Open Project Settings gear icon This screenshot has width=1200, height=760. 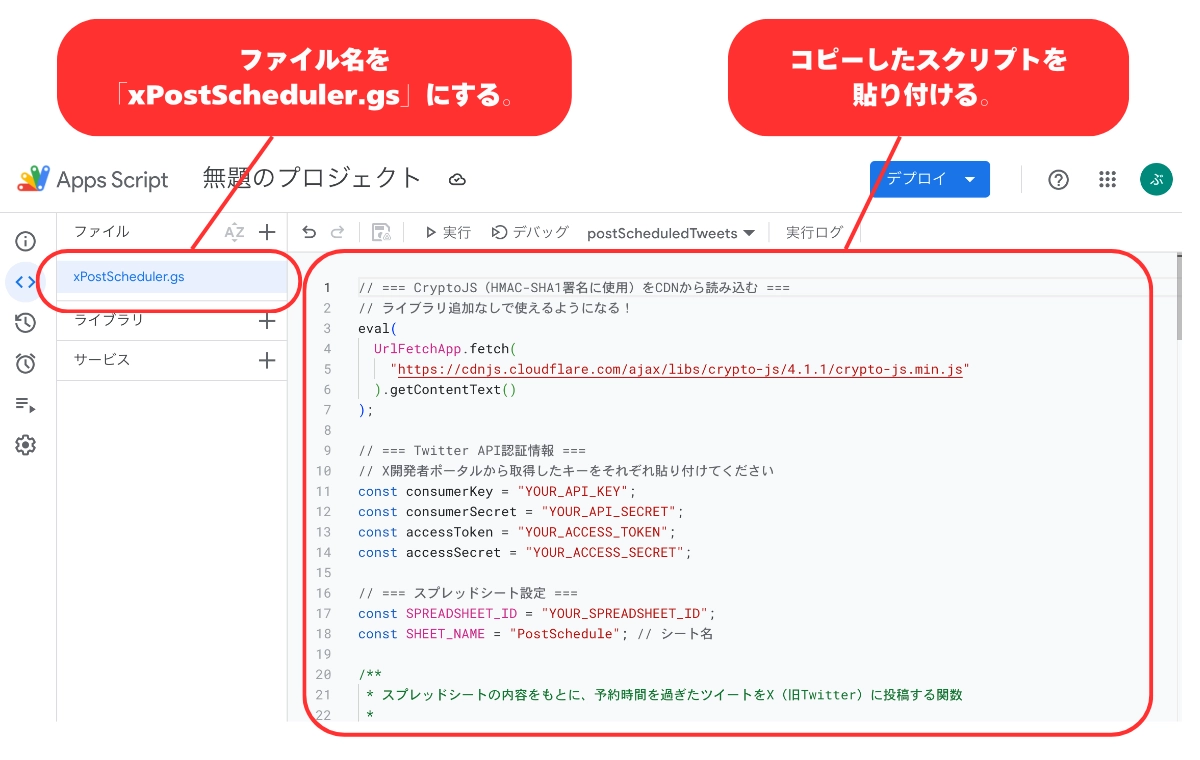click(26, 445)
